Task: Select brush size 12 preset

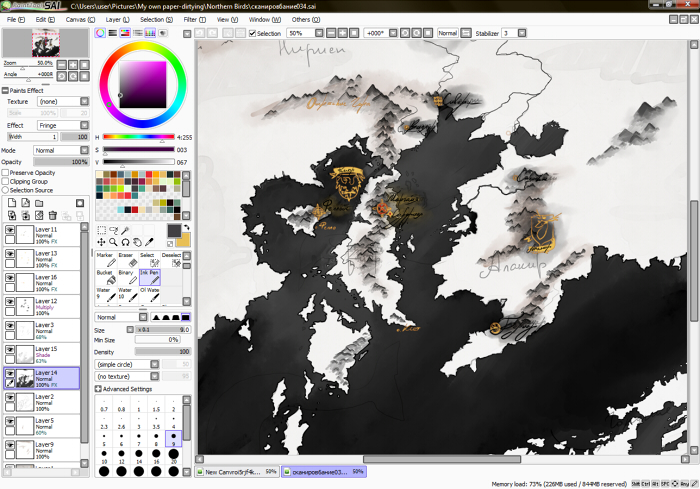Action: (x=121, y=456)
